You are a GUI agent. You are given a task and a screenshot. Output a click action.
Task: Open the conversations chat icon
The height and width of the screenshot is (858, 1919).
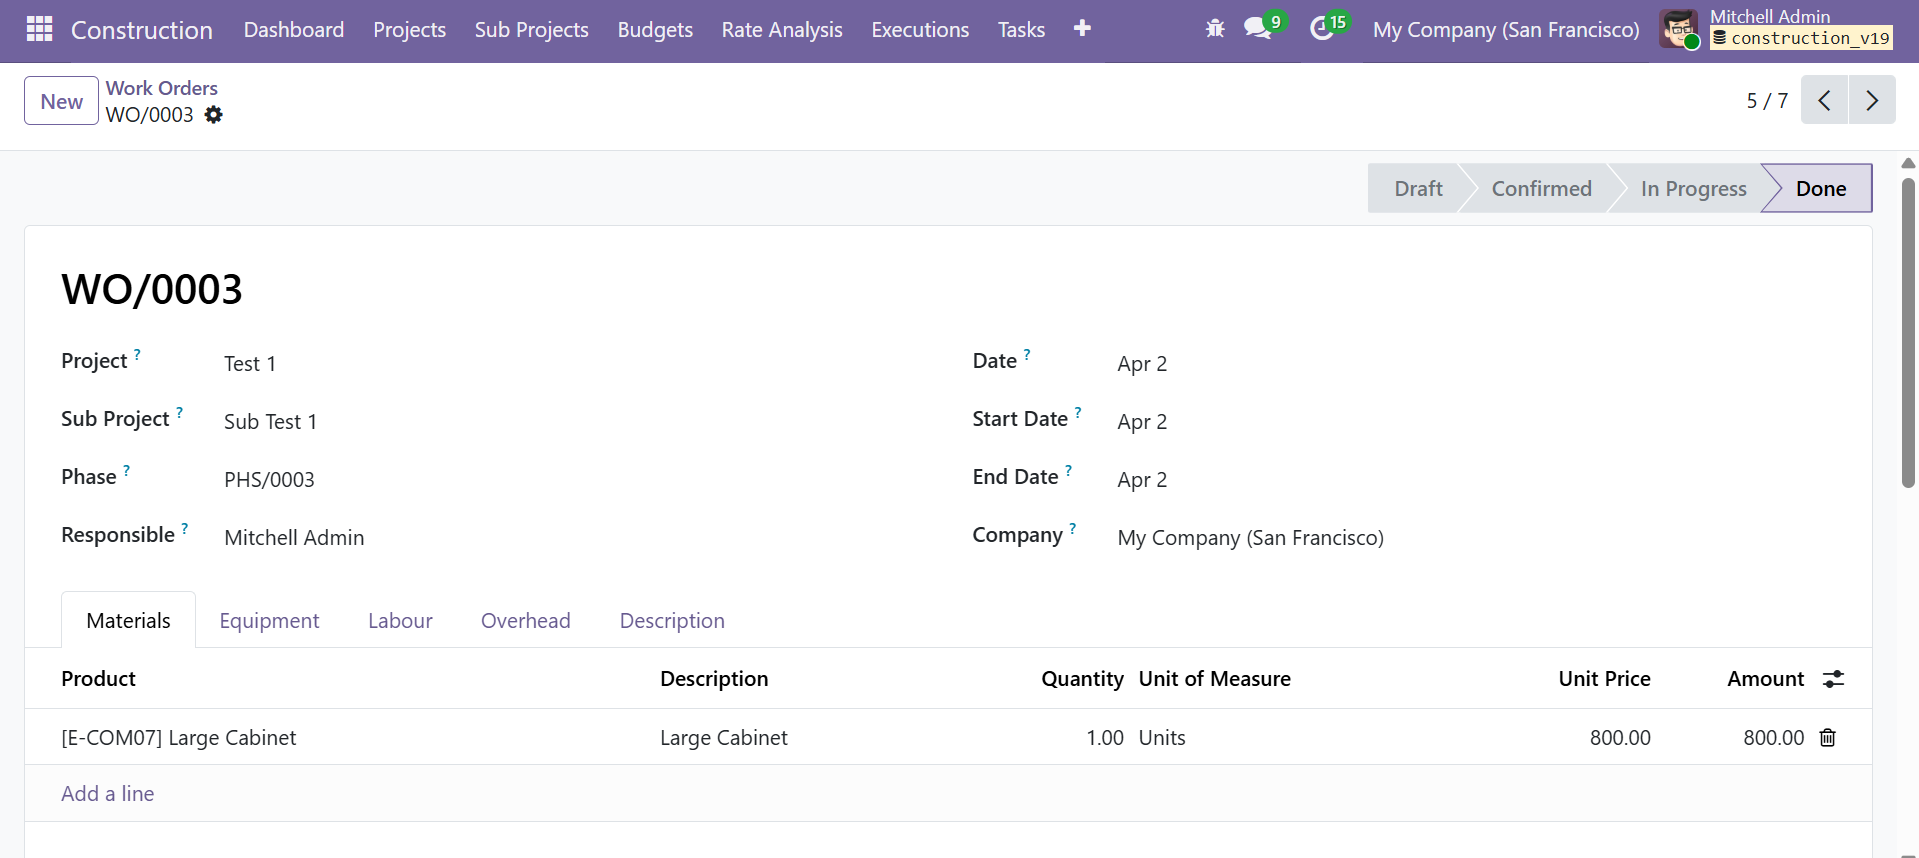(1257, 29)
